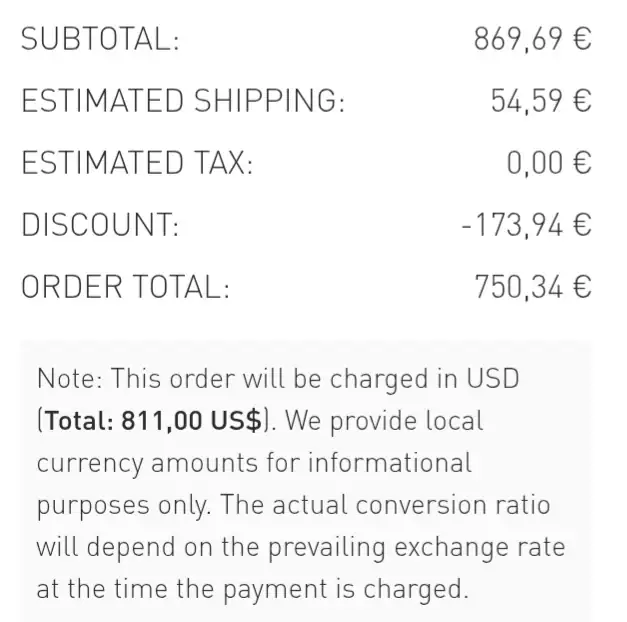Click the euro sign beside the order total
Viewport: 627px width, 622px height.
coord(582,287)
